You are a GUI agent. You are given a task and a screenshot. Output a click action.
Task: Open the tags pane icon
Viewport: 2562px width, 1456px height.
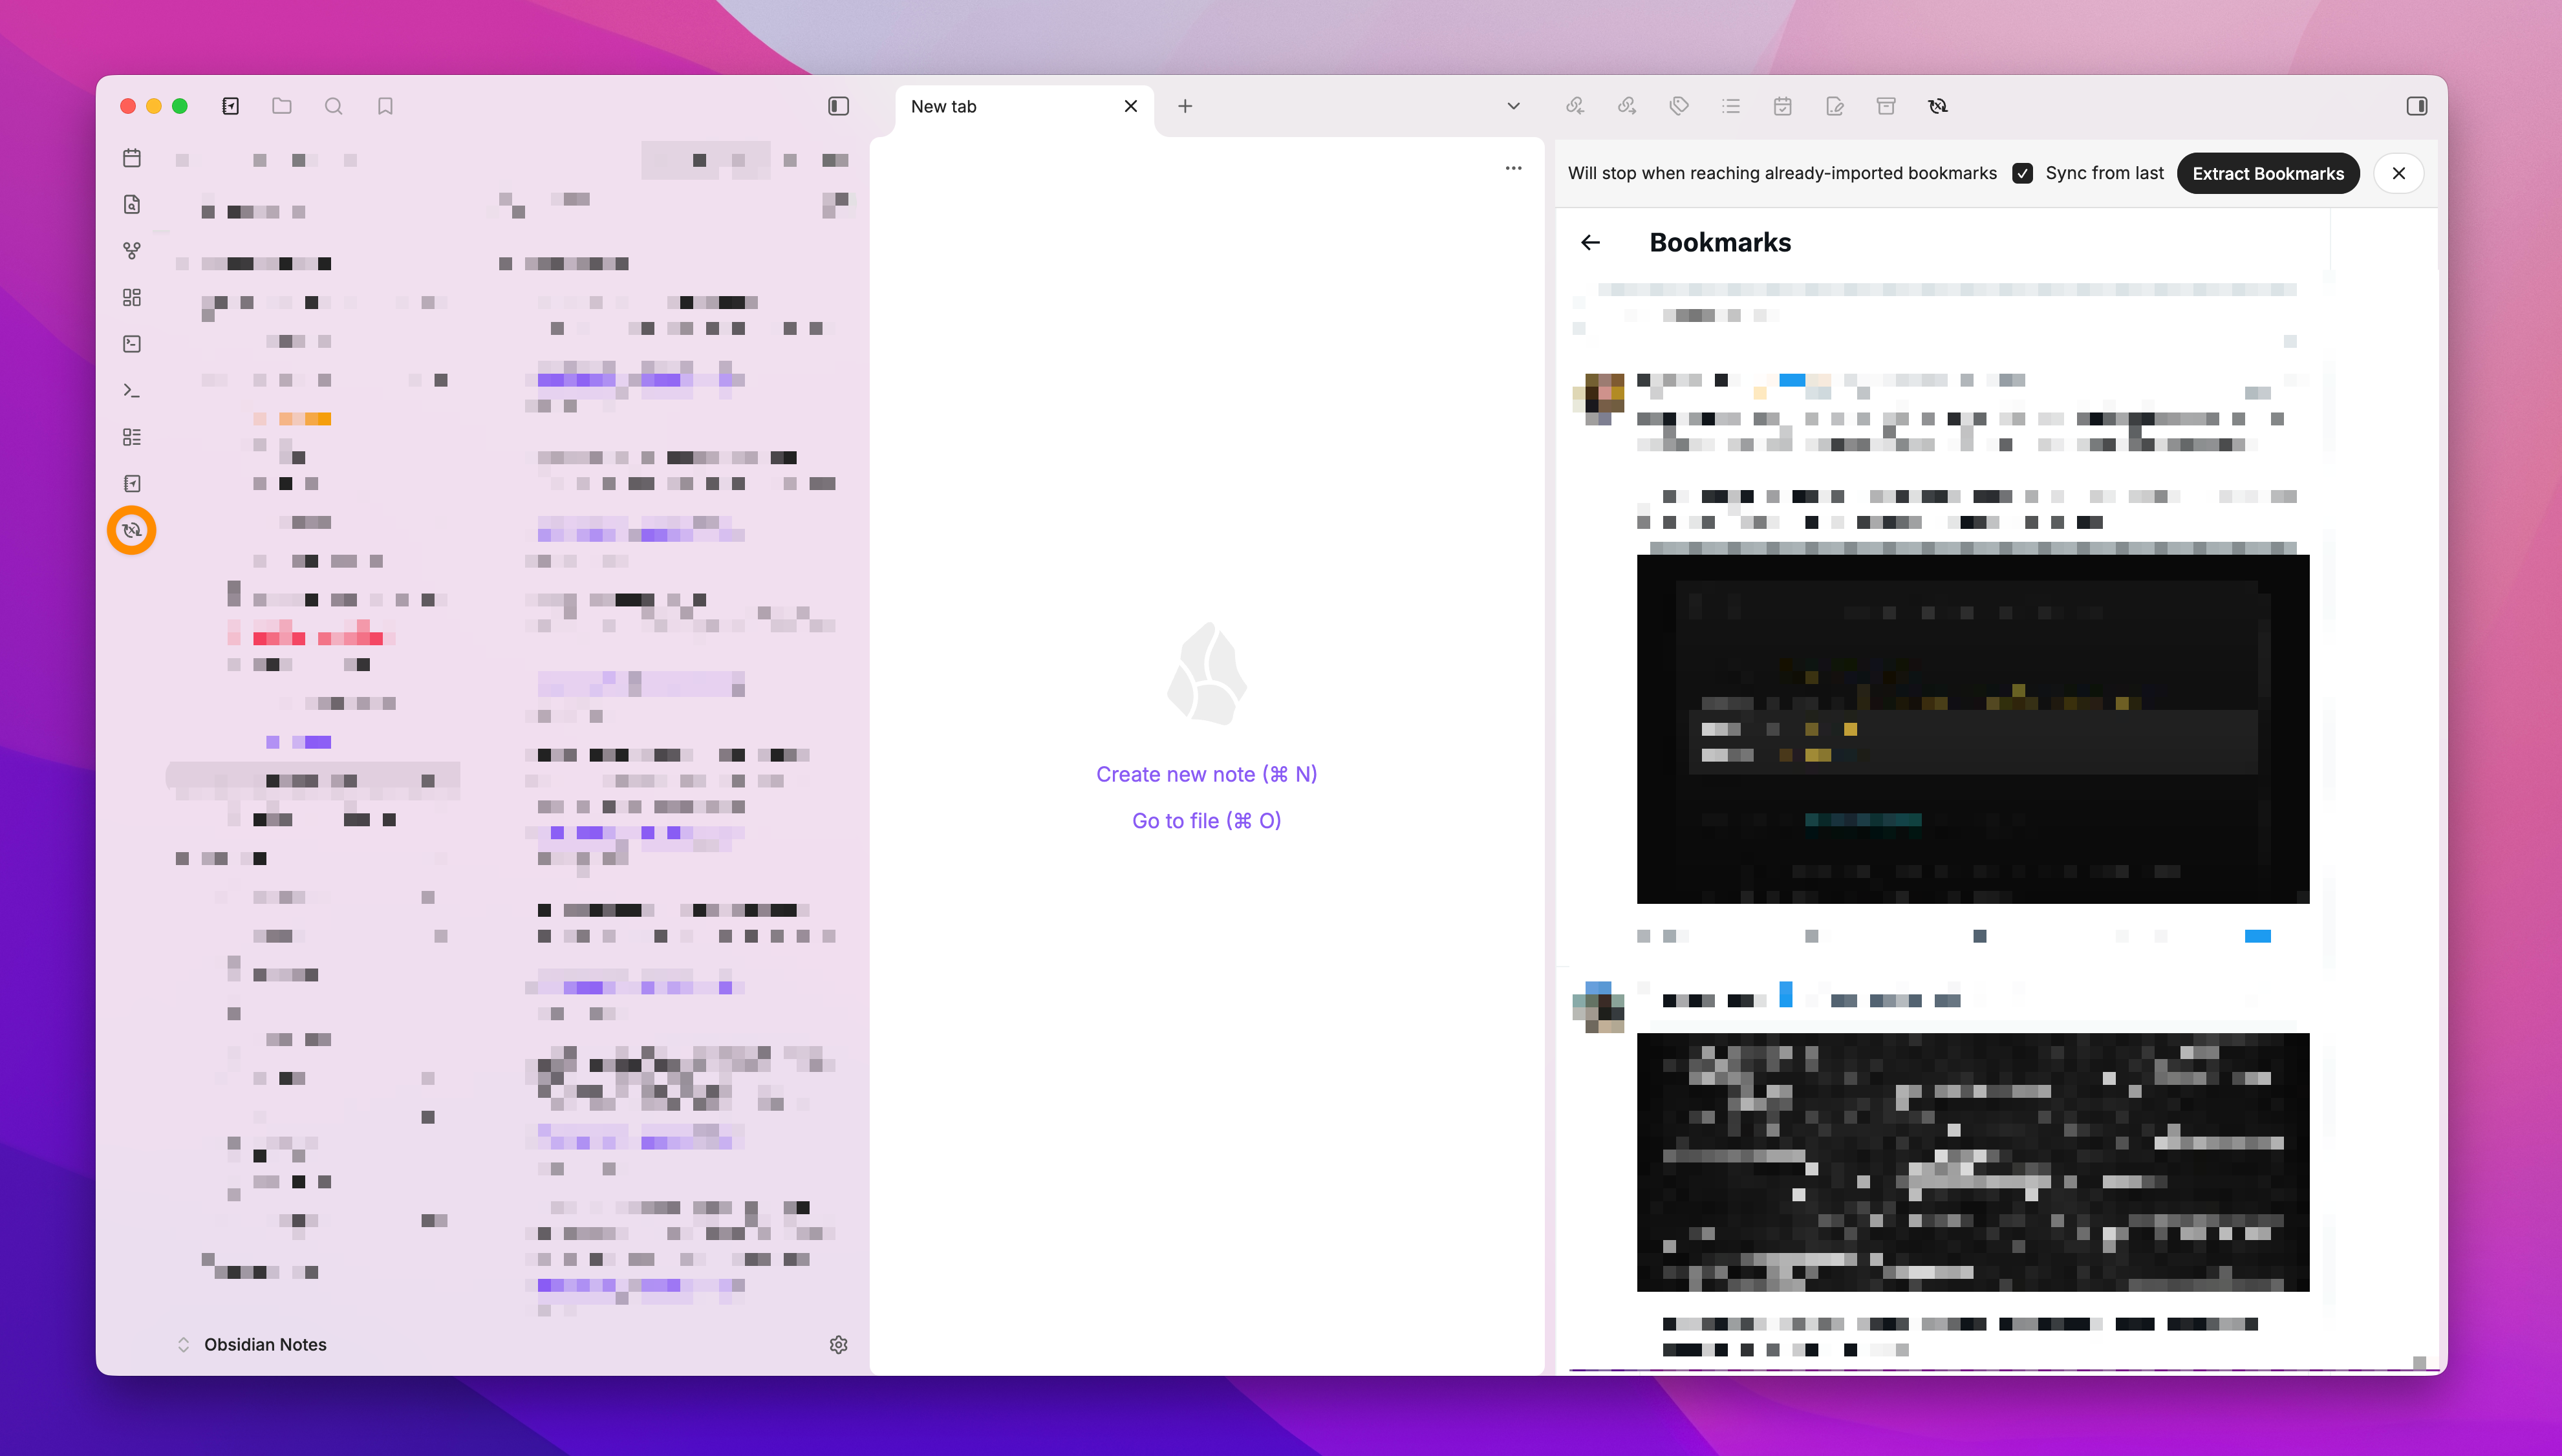(1678, 106)
